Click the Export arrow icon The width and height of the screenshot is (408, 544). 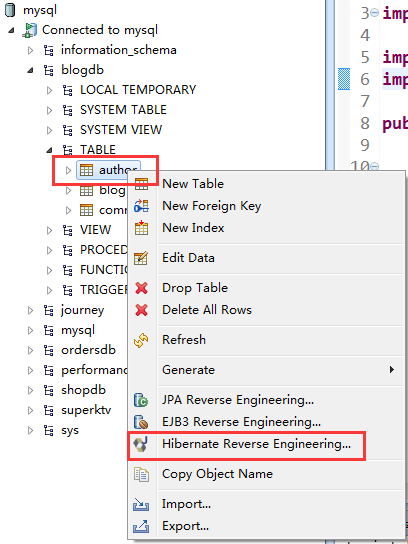point(141,526)
